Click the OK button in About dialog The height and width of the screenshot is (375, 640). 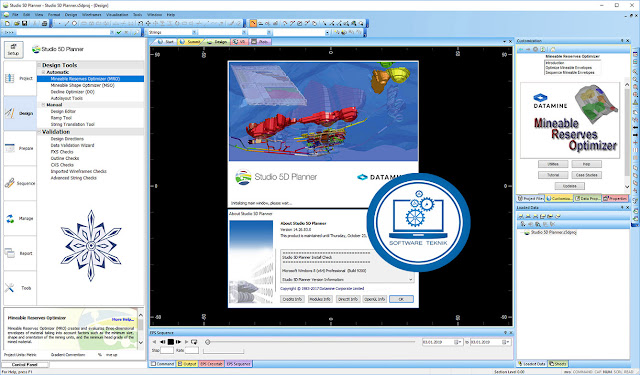401,299
